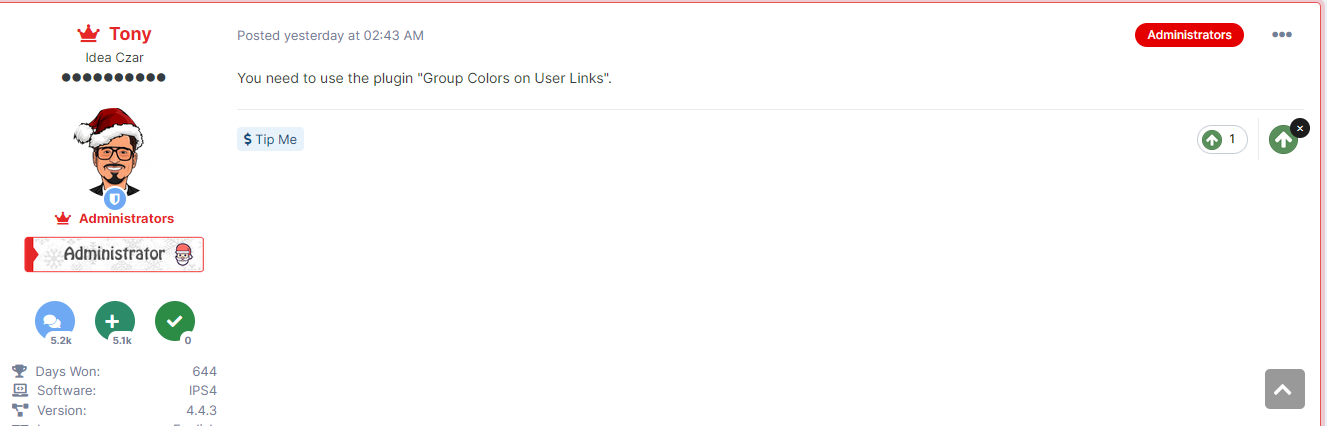Open Tony's profile from the username
Screen dimensions: 1327x426
pos(130,34)
